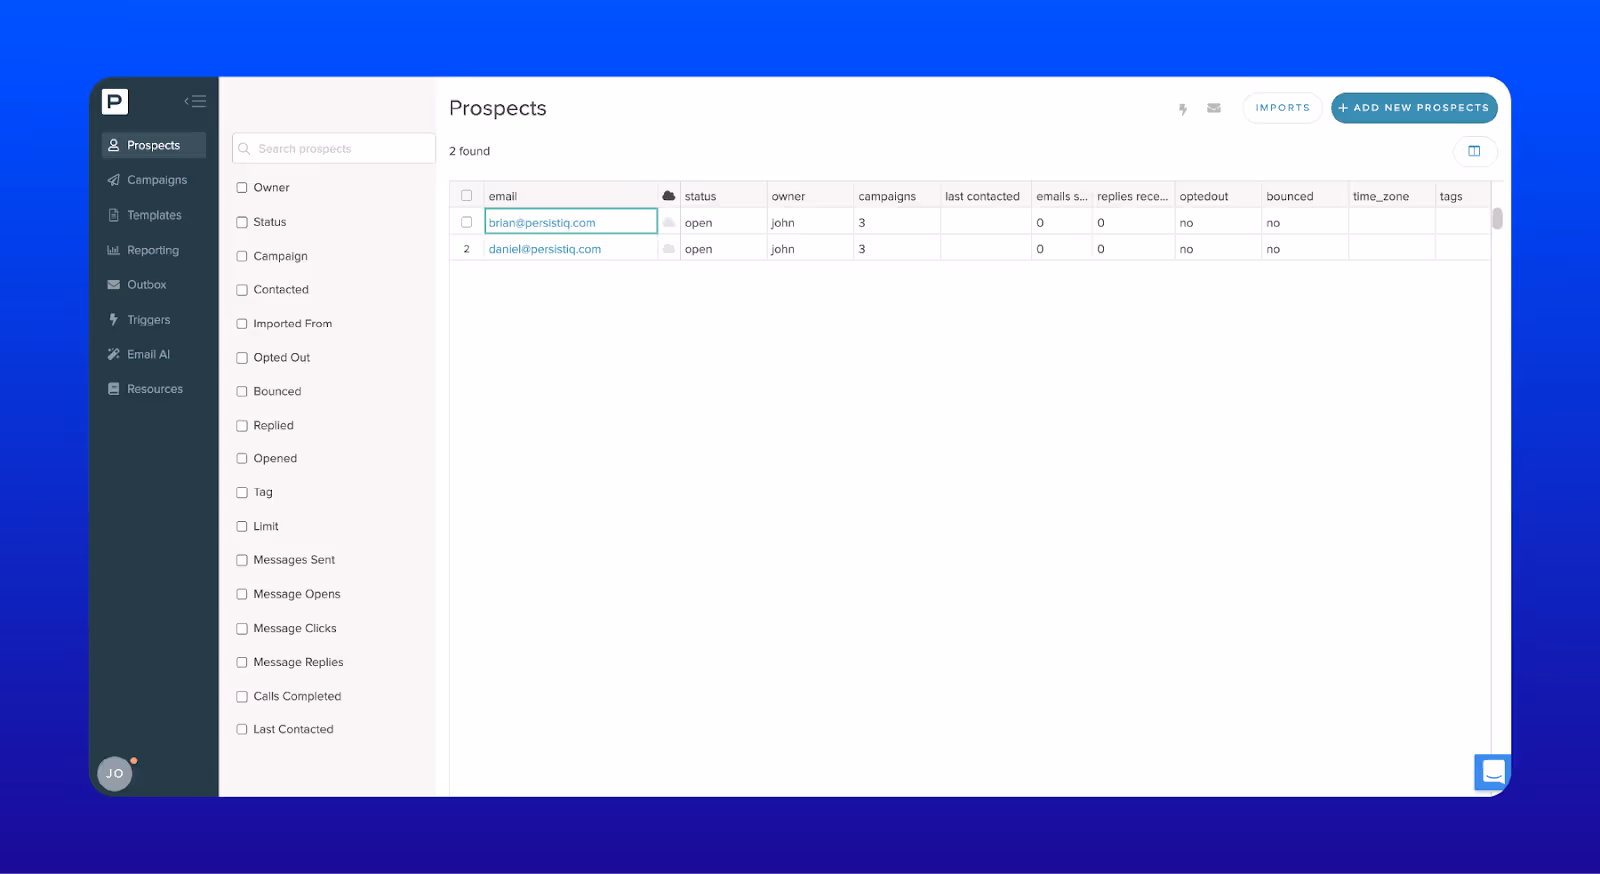The width and height of the screenshot is (1600, 874).
Task: Open the daniel@persistiq.com prospect link
Action: (545, 249)
